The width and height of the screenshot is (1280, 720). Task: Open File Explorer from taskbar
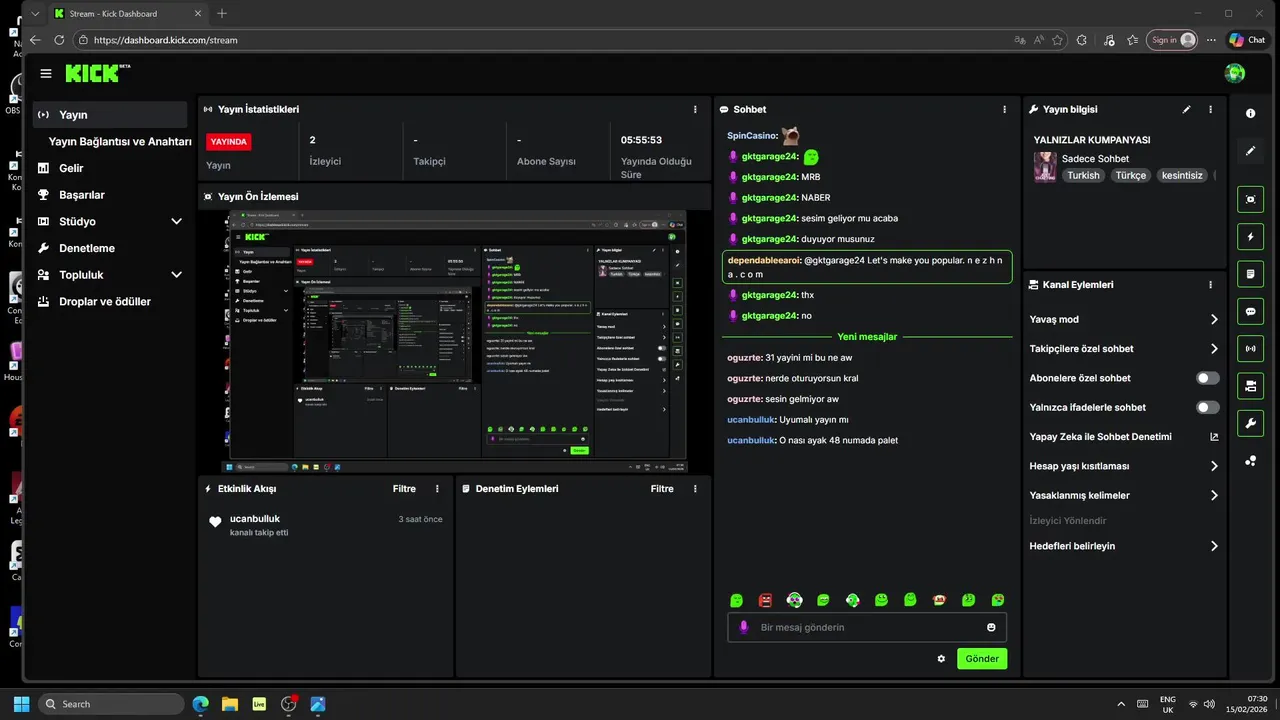pyautogui.click(x=229, y=704)
